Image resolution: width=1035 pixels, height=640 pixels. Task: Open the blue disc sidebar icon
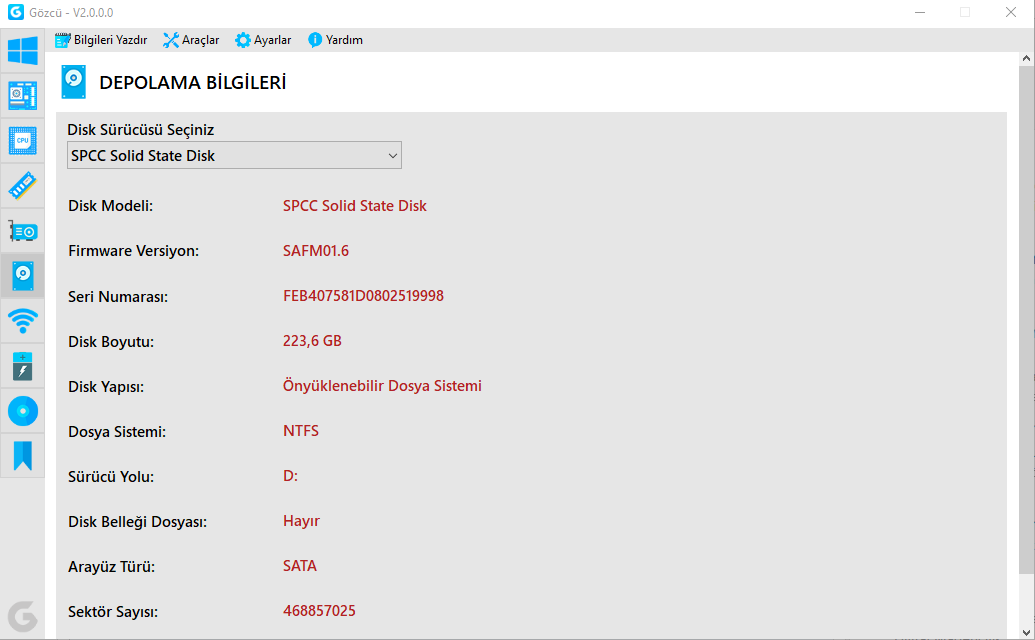(22, 411)
